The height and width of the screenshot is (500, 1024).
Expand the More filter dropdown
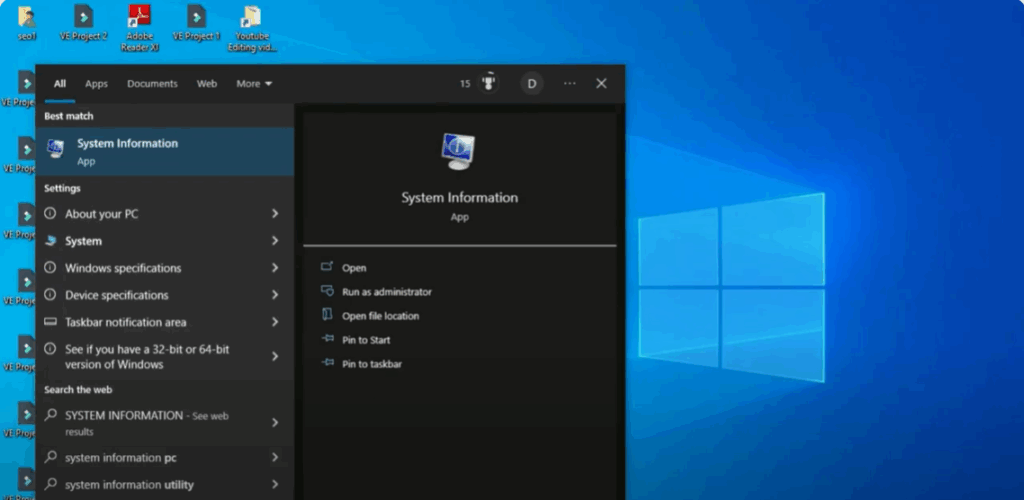[x=254, y=84]
